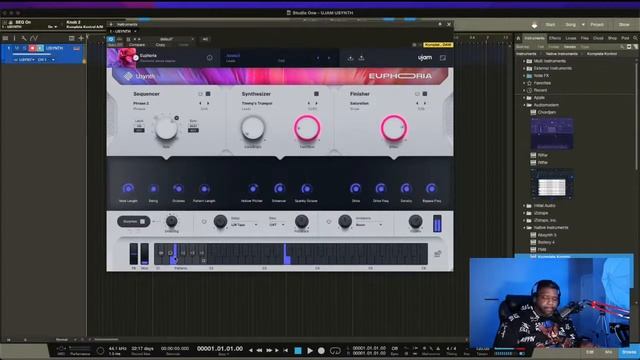Open the Ambience type dropdown

pyautogui.click(x=369, y=225)
